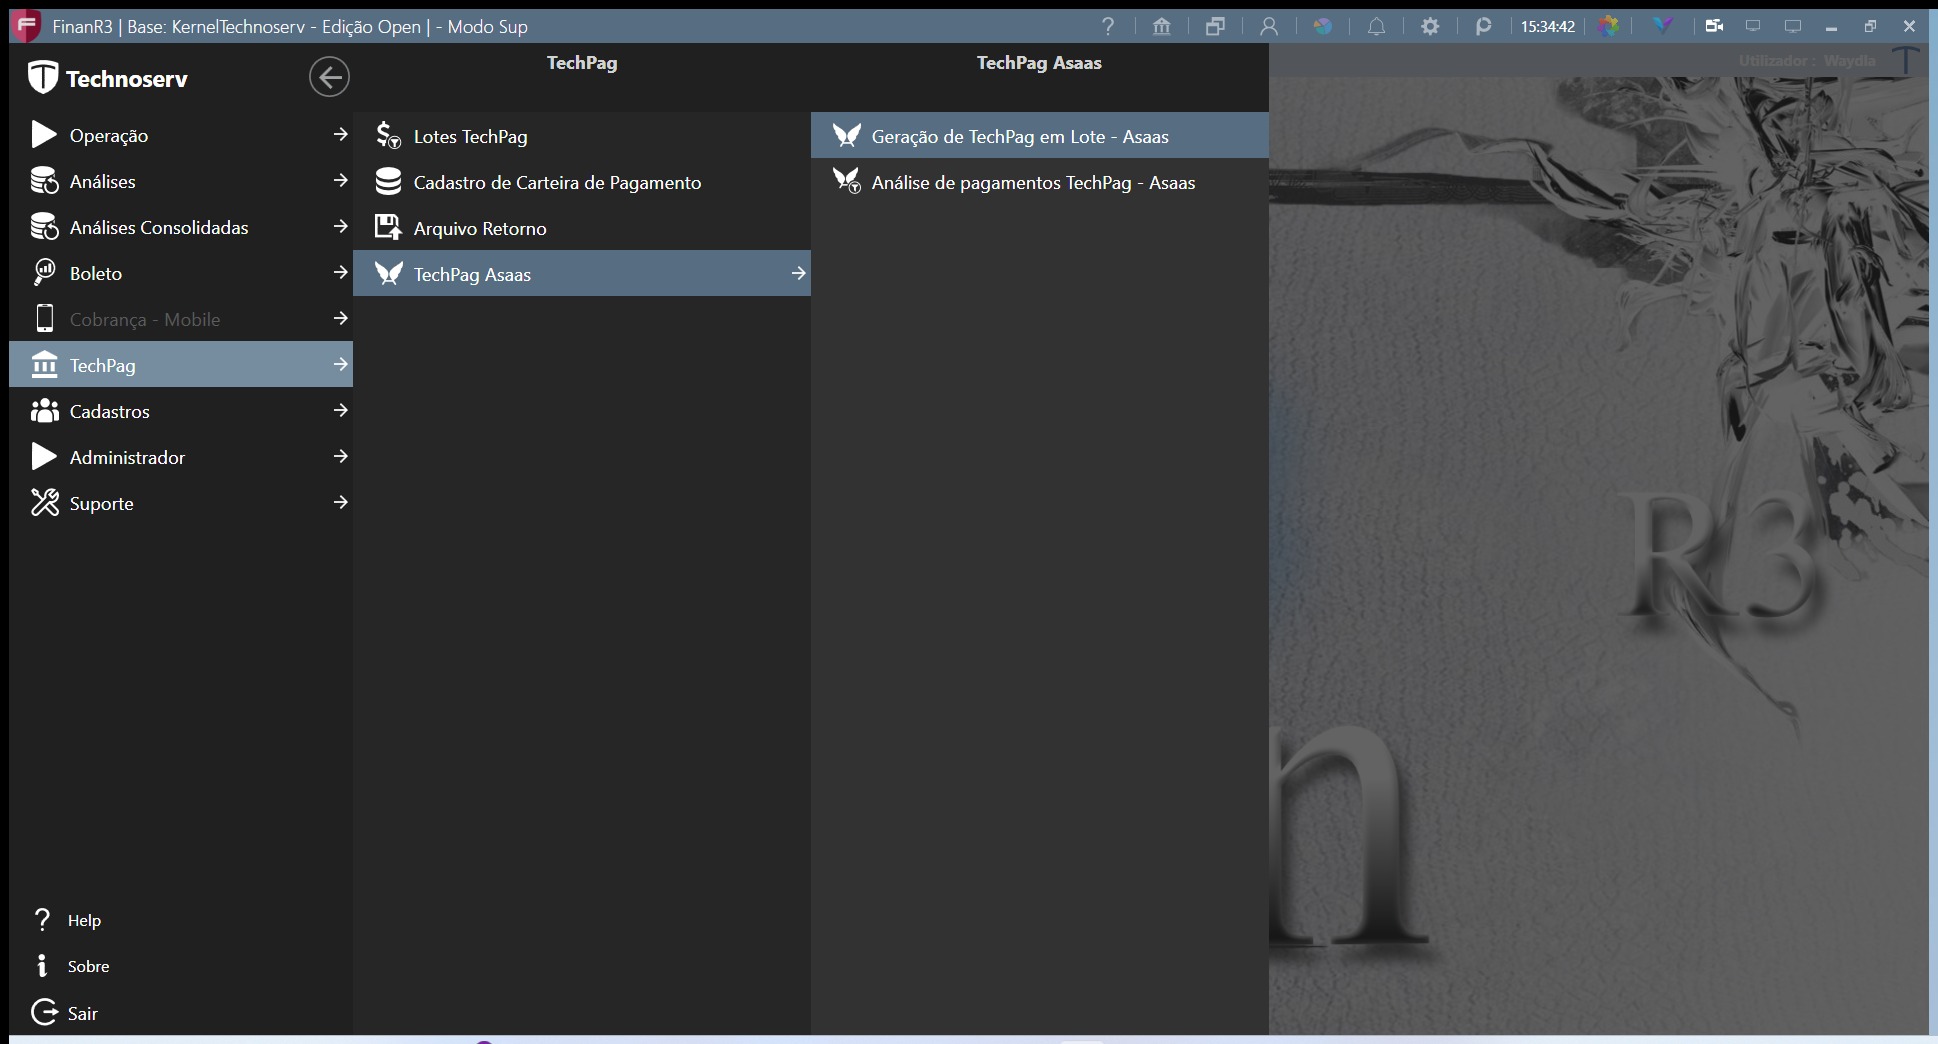This screenshot has height=1044, width=1938.
Task: Click the colorful pinwheel icon
Action: click(1609, 26)
